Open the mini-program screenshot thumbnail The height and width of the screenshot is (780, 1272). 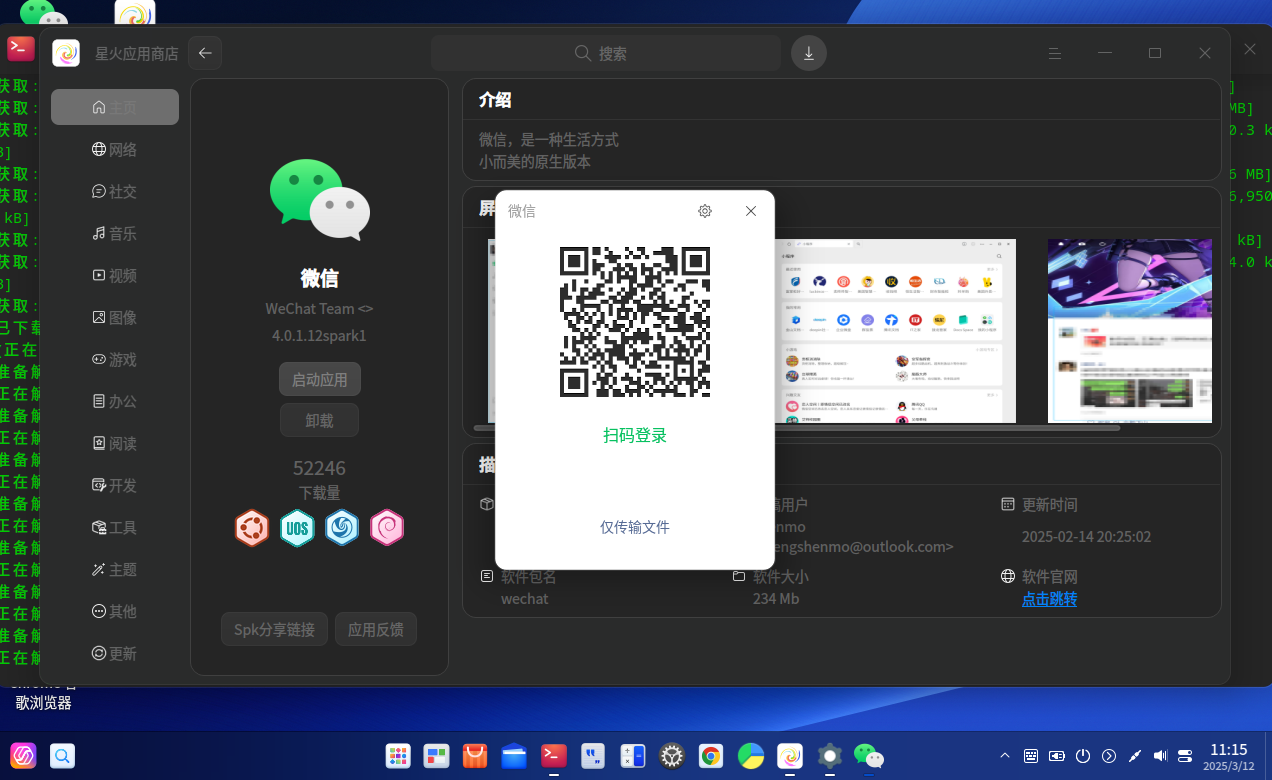tap(895, 331)
